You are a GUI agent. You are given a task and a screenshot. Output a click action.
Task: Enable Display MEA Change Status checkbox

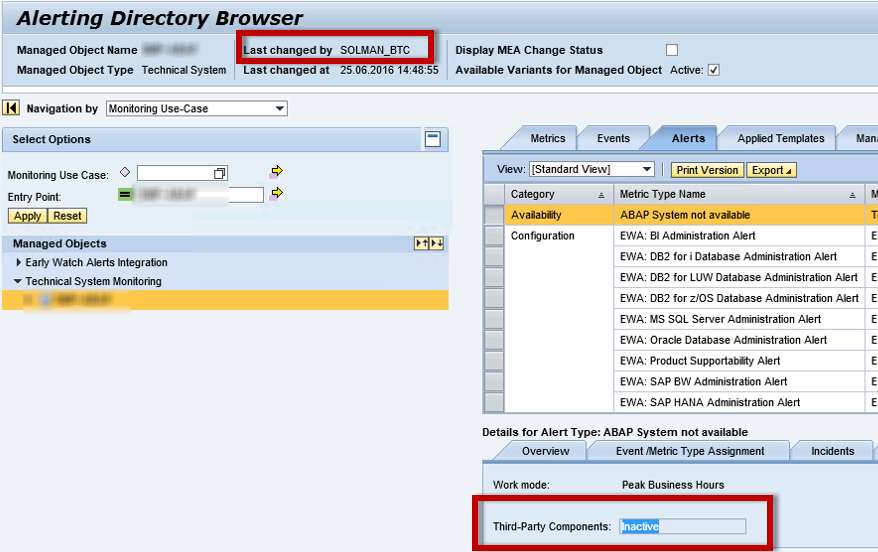672,50
